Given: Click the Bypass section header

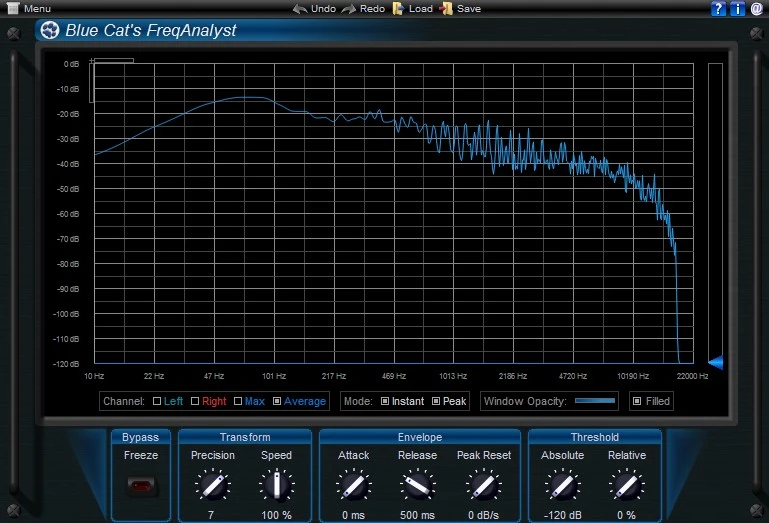Looking at the screenshot, I should pos(141,437).
